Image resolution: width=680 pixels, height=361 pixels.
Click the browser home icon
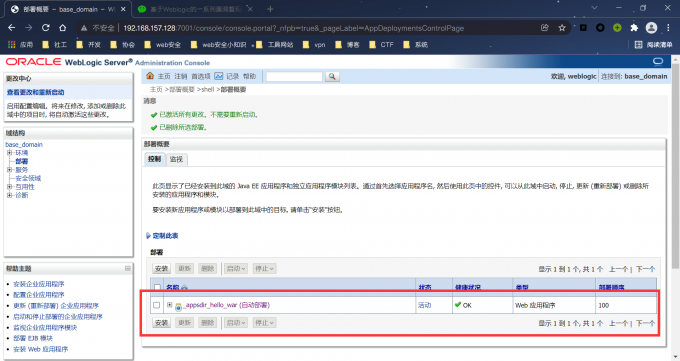63,28
